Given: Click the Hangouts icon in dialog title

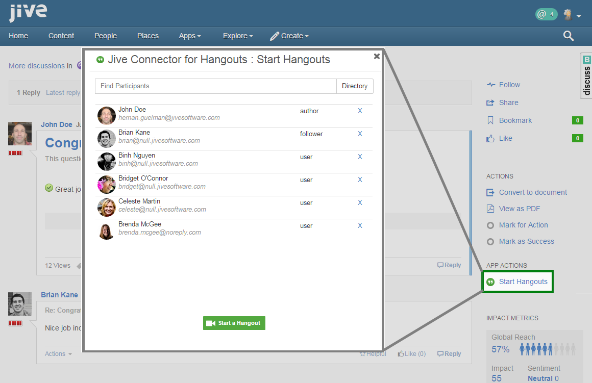Looking at the screenshot, I should (100, 60).
